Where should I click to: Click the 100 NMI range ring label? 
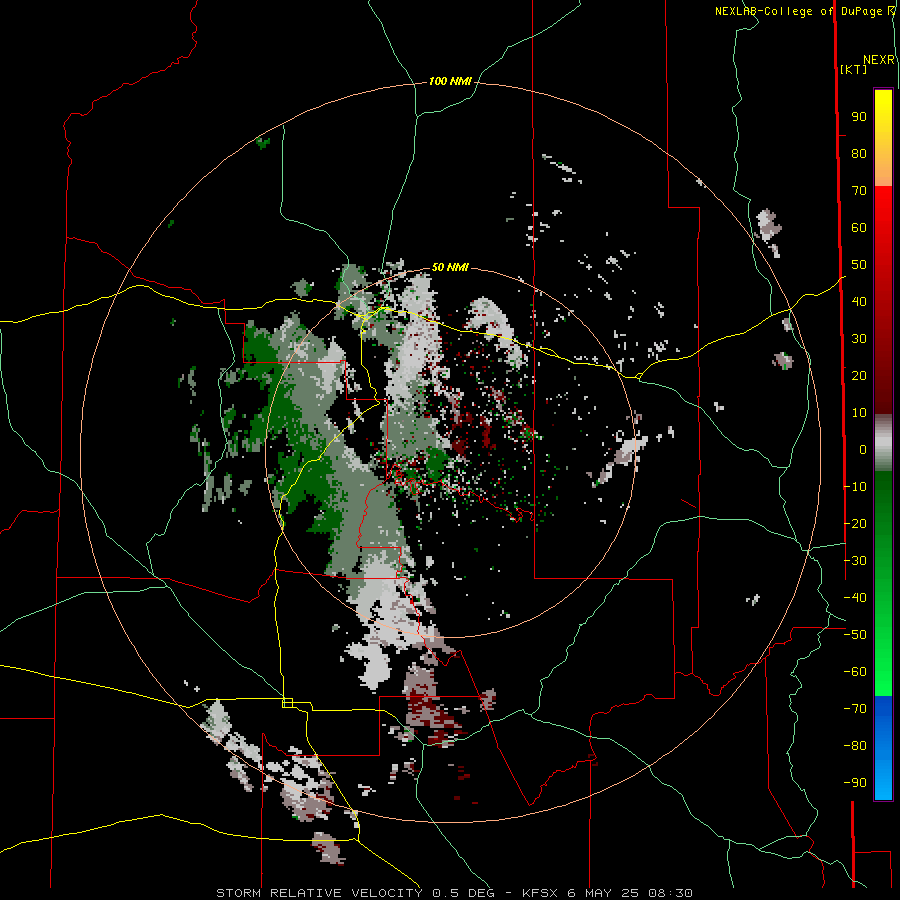[x=450, y=82]
